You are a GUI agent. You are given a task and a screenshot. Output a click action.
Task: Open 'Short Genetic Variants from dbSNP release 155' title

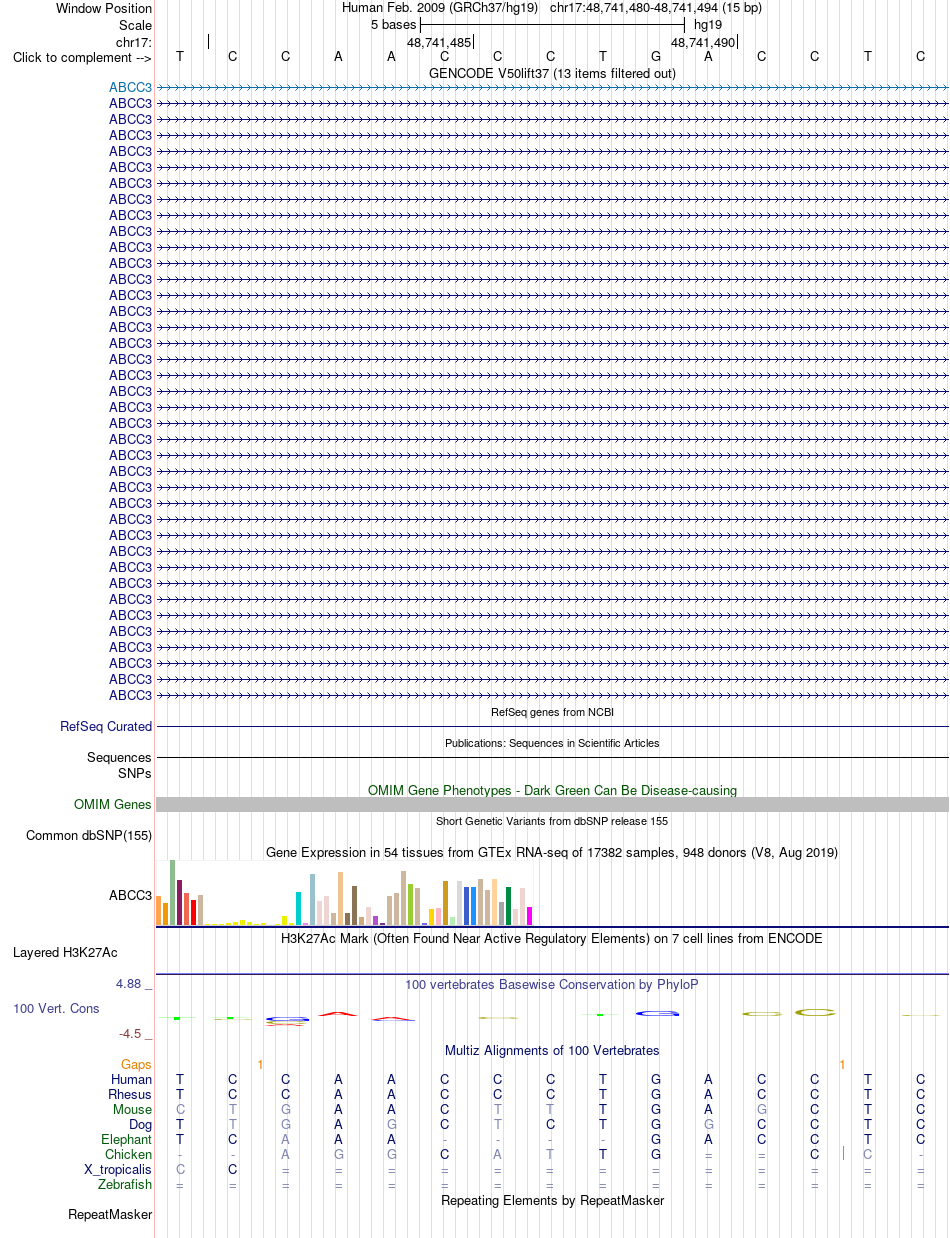[552, 821]
